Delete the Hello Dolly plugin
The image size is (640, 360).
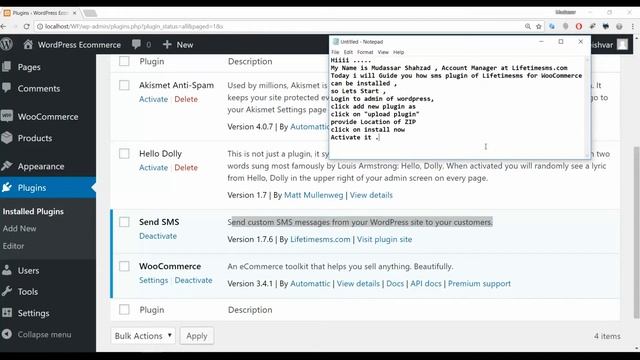point(186,167)
